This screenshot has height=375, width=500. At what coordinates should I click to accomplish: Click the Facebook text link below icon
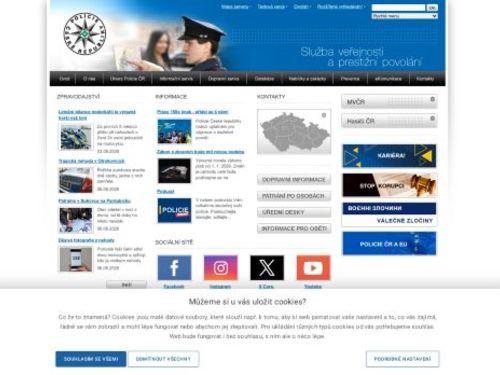(174, 286)
